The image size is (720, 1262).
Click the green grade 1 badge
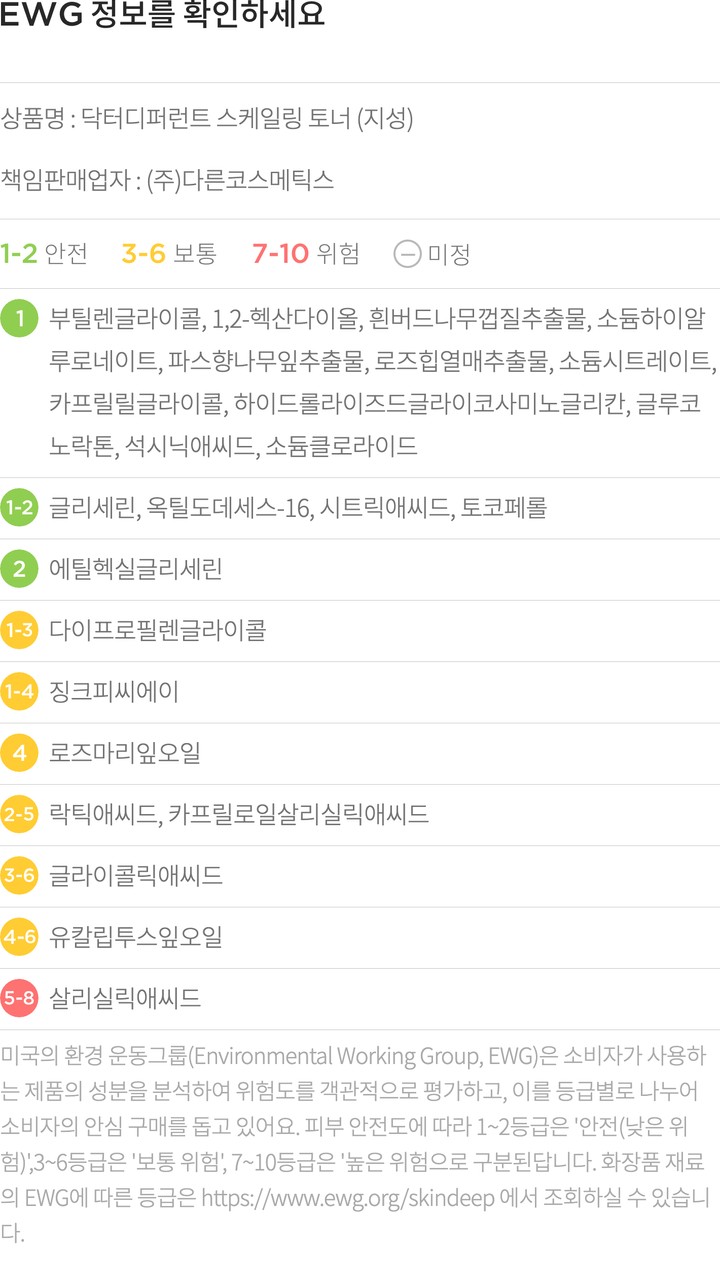(19, 319)
